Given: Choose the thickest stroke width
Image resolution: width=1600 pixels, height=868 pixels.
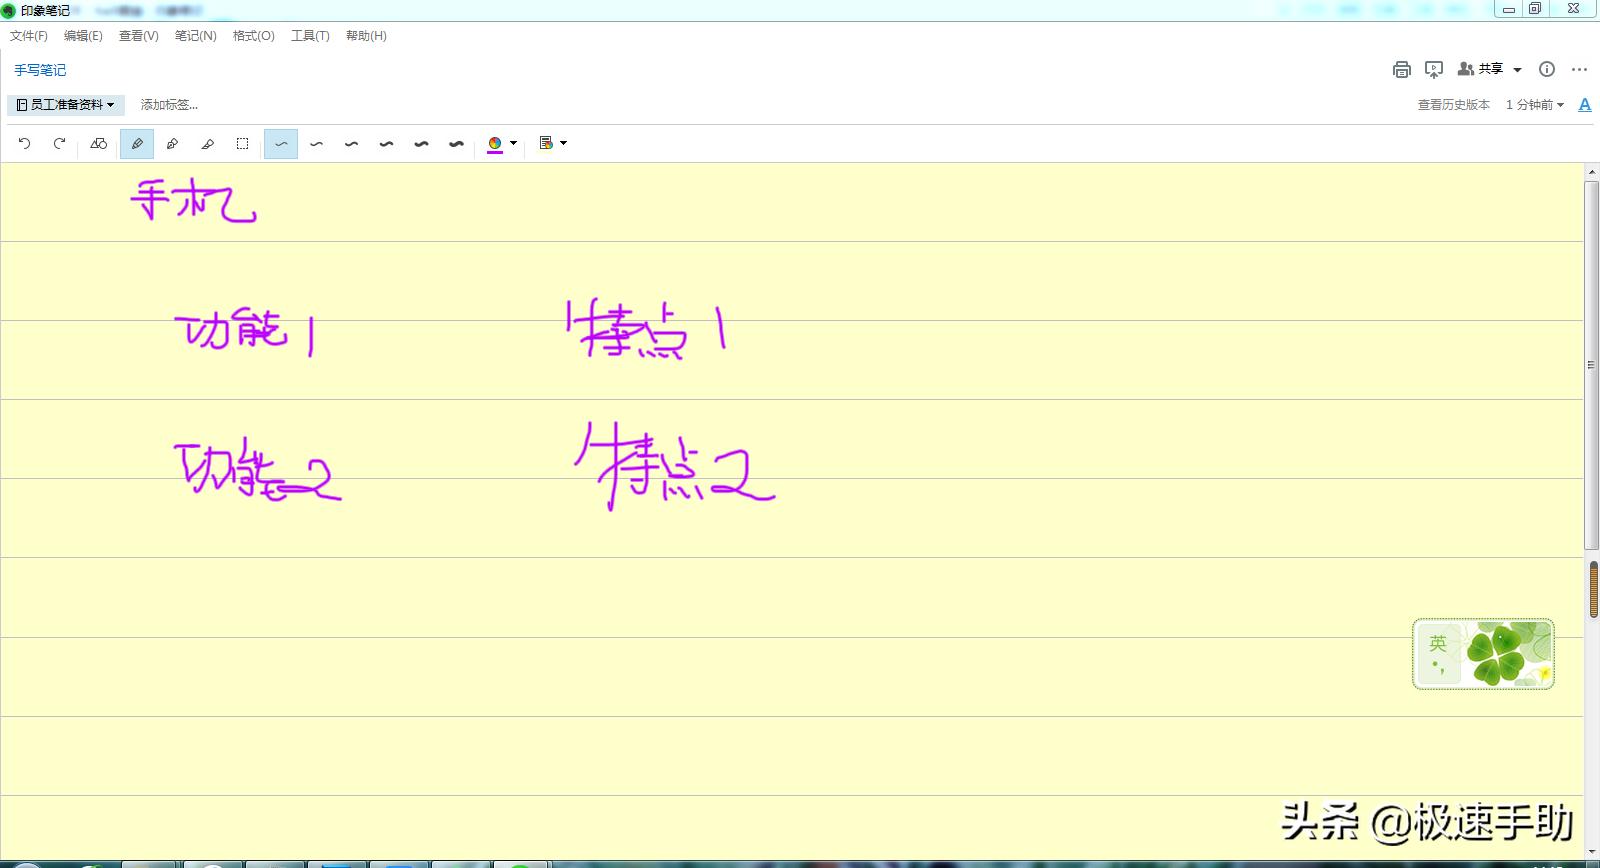Looking at the screenshot, I should [456, 144].
